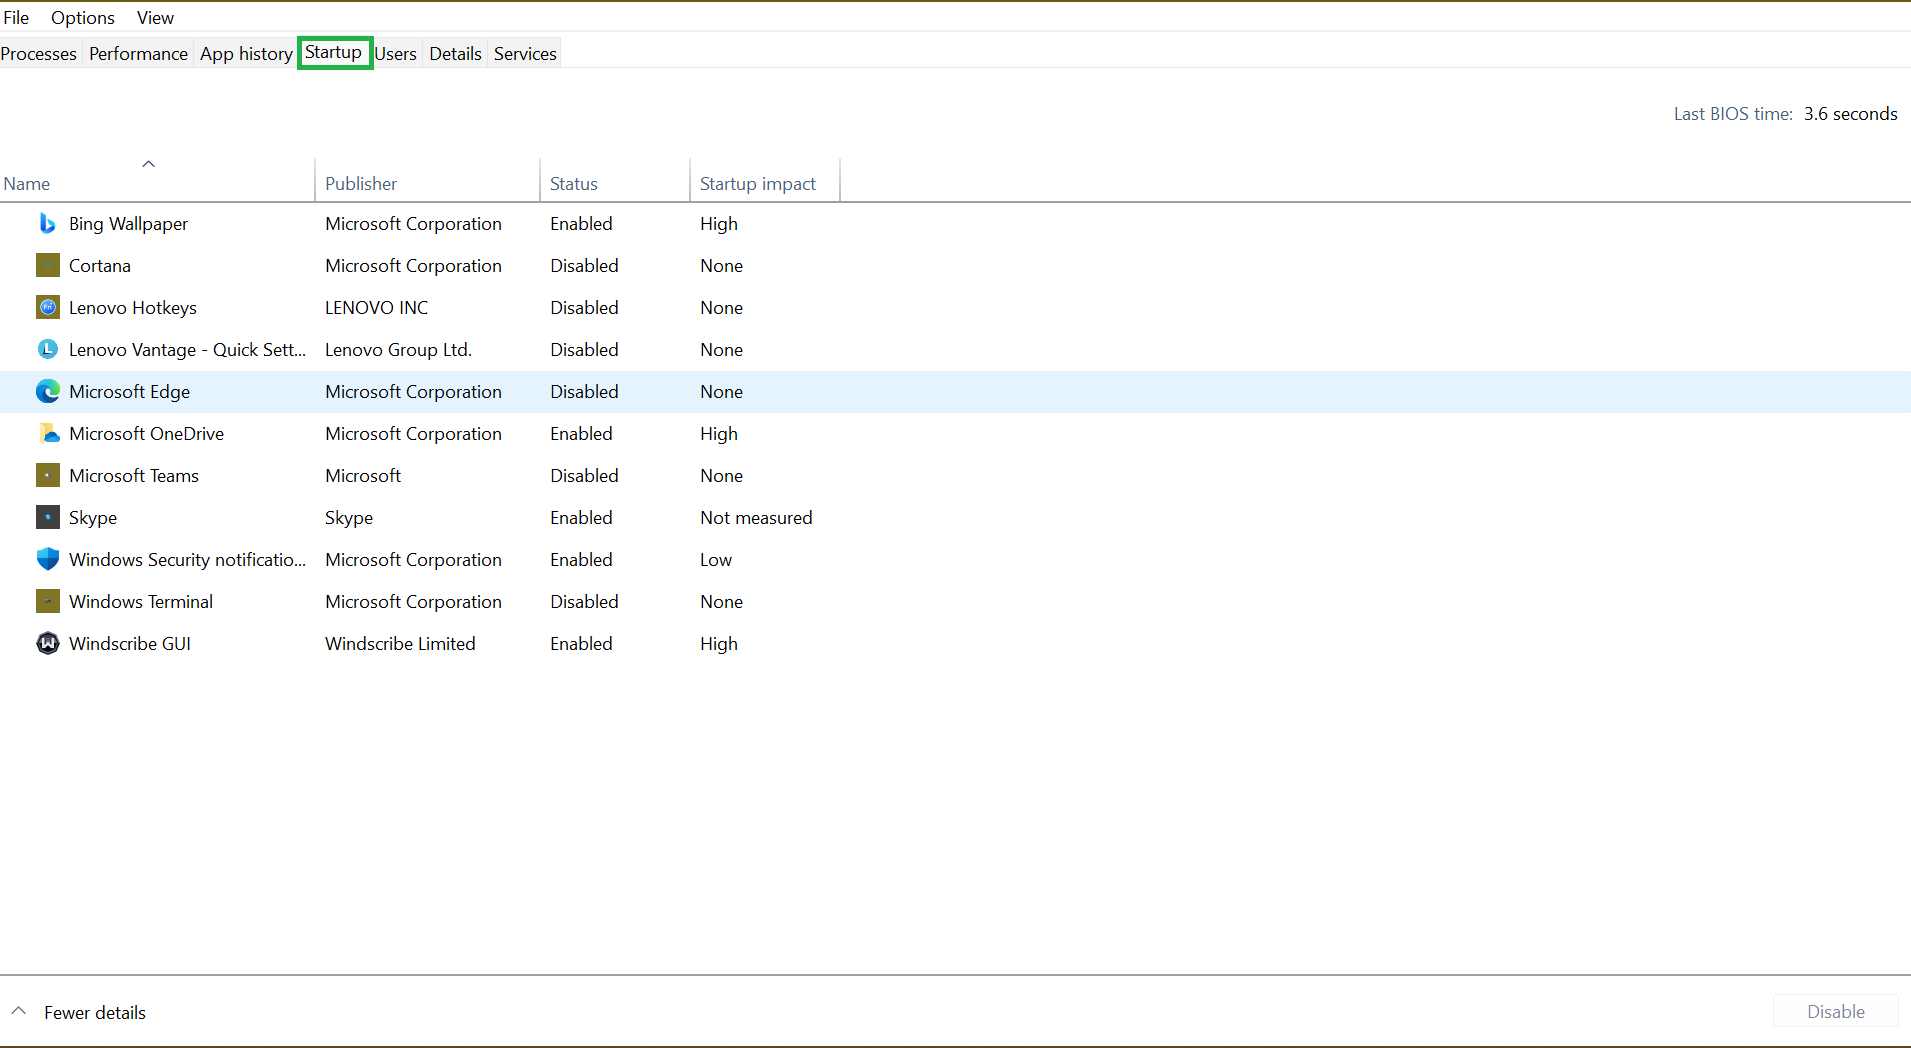This screenshot has height=1048, width=1911.
Task: Click Microsoft publisher cell in Teams row
Action: 363,475
